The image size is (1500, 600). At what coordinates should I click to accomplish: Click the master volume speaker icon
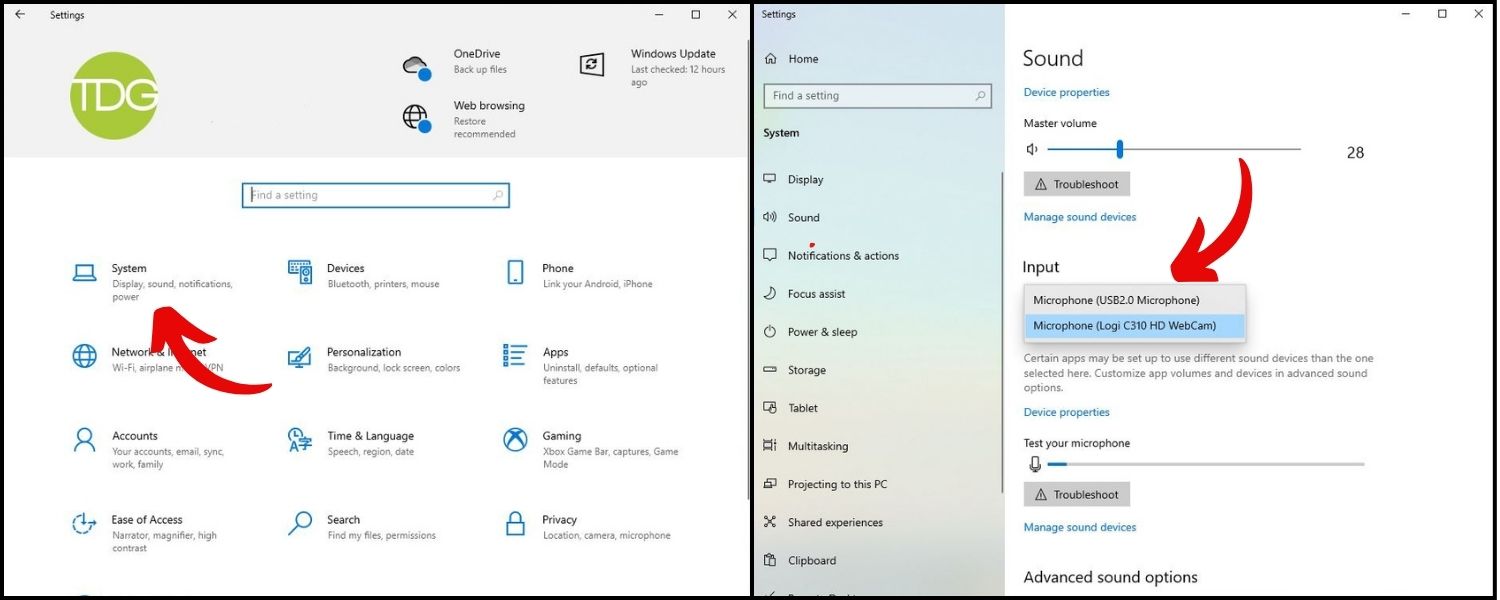[x=1033, y=150]
